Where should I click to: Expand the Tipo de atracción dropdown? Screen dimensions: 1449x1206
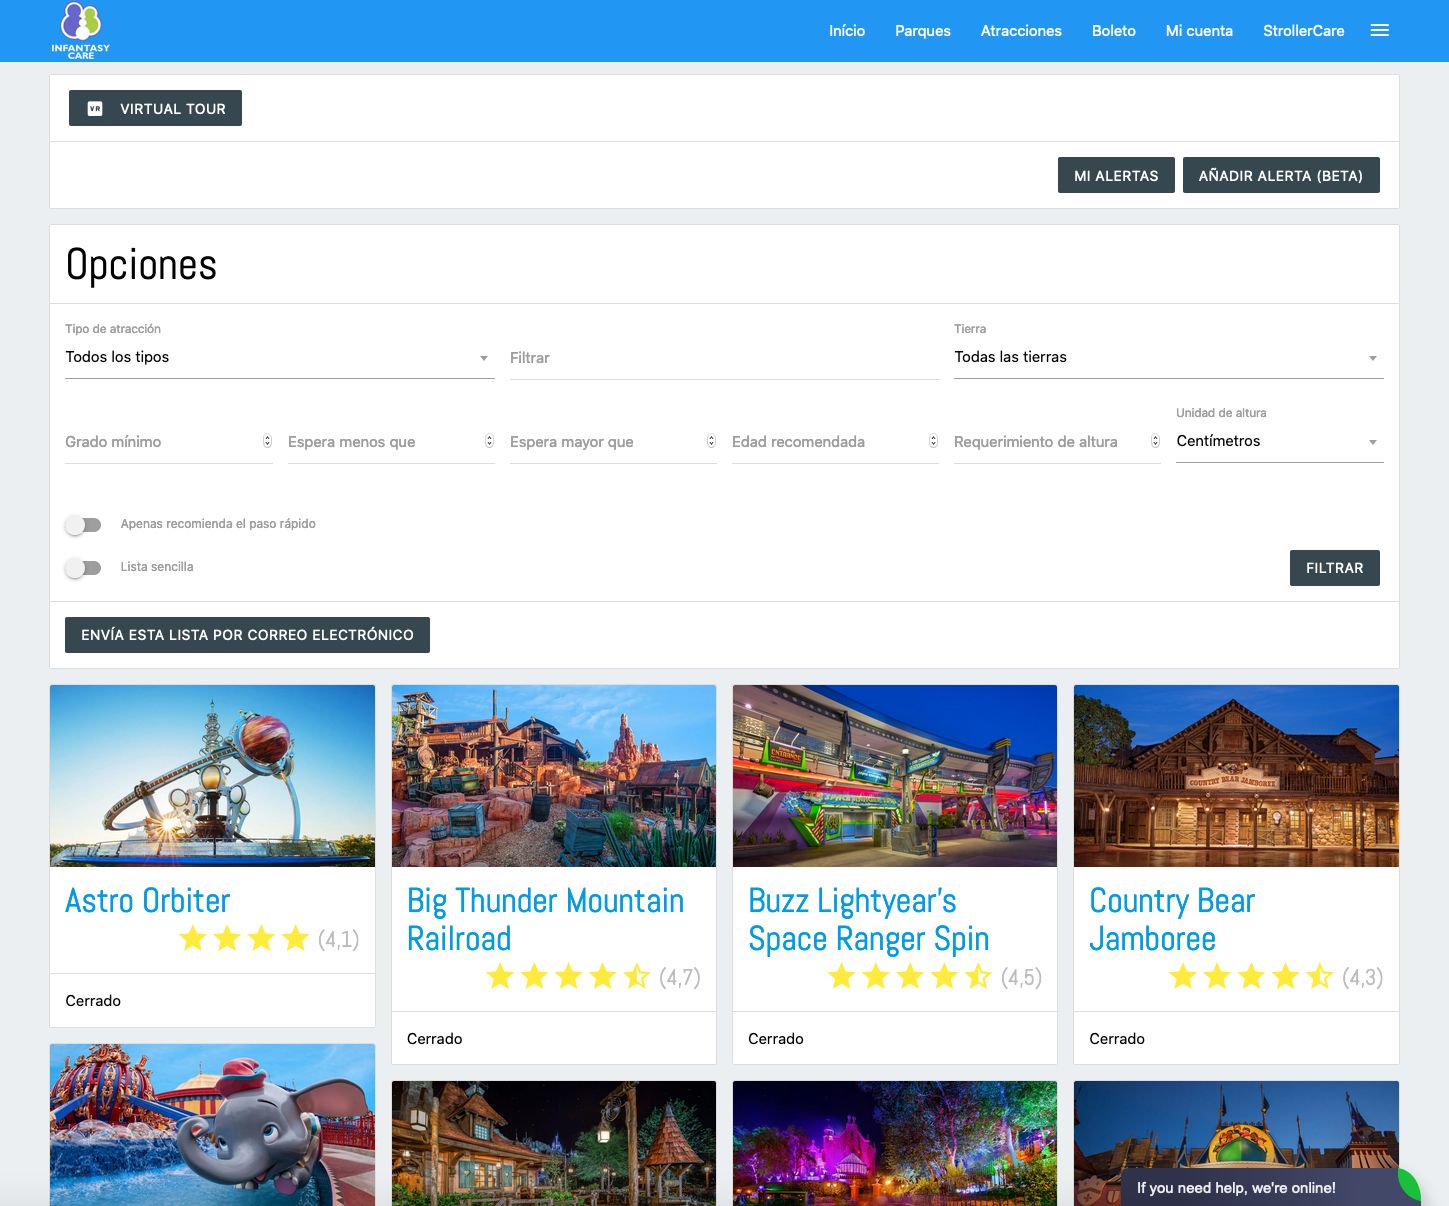click(x=279, y=358)
